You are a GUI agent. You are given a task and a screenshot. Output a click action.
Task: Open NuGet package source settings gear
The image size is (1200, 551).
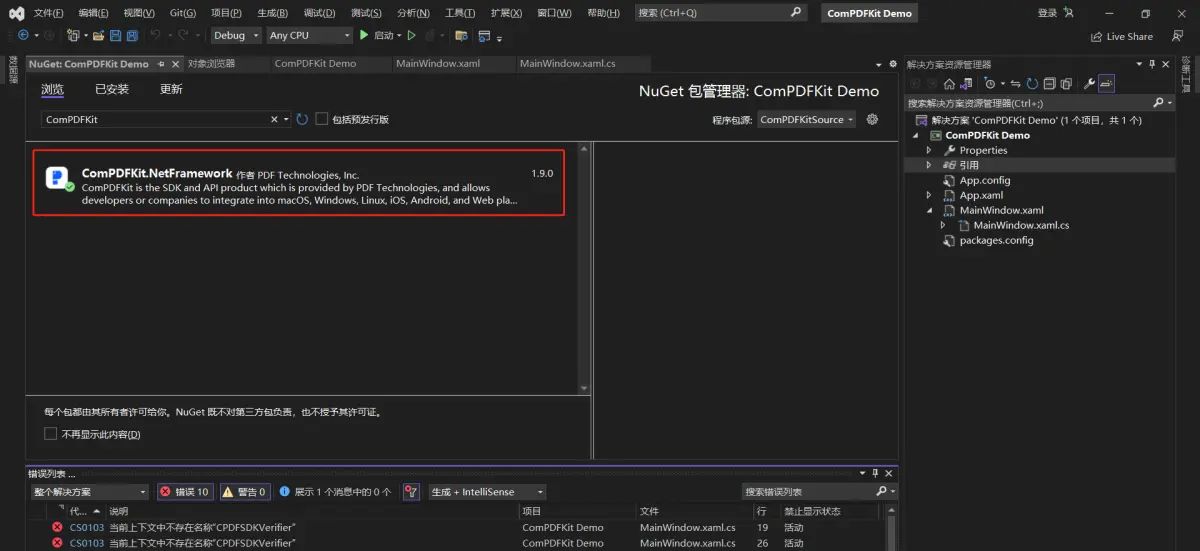pos(872,119)
